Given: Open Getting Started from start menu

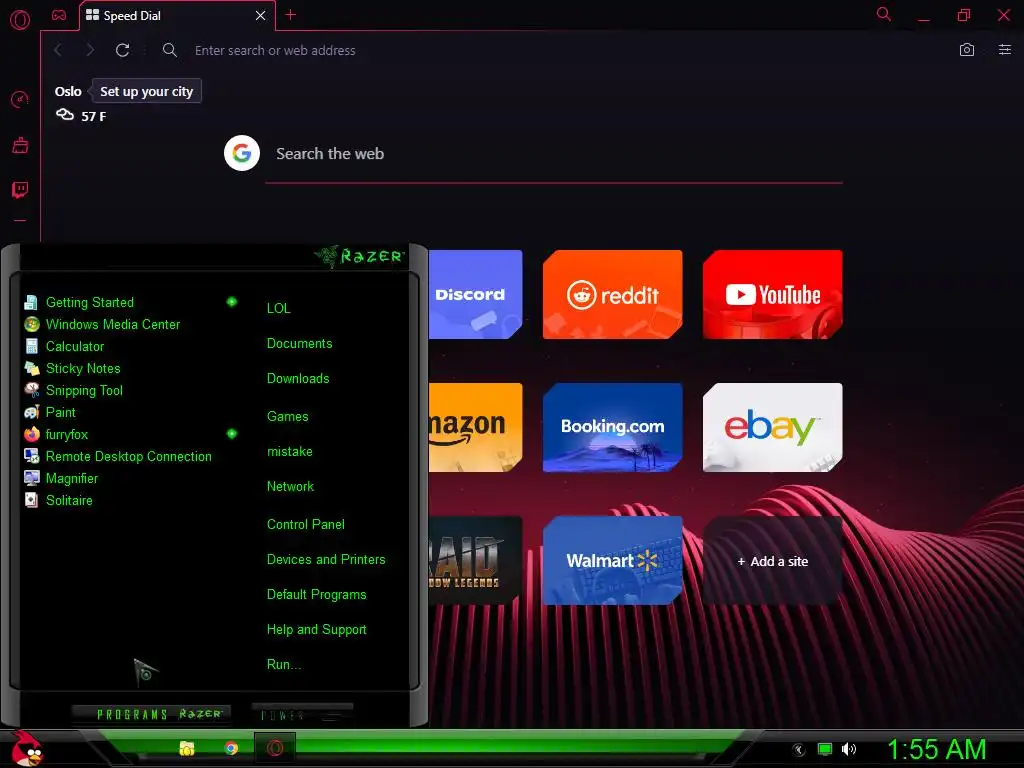Looking at the screenshot, I should point(89,302).
